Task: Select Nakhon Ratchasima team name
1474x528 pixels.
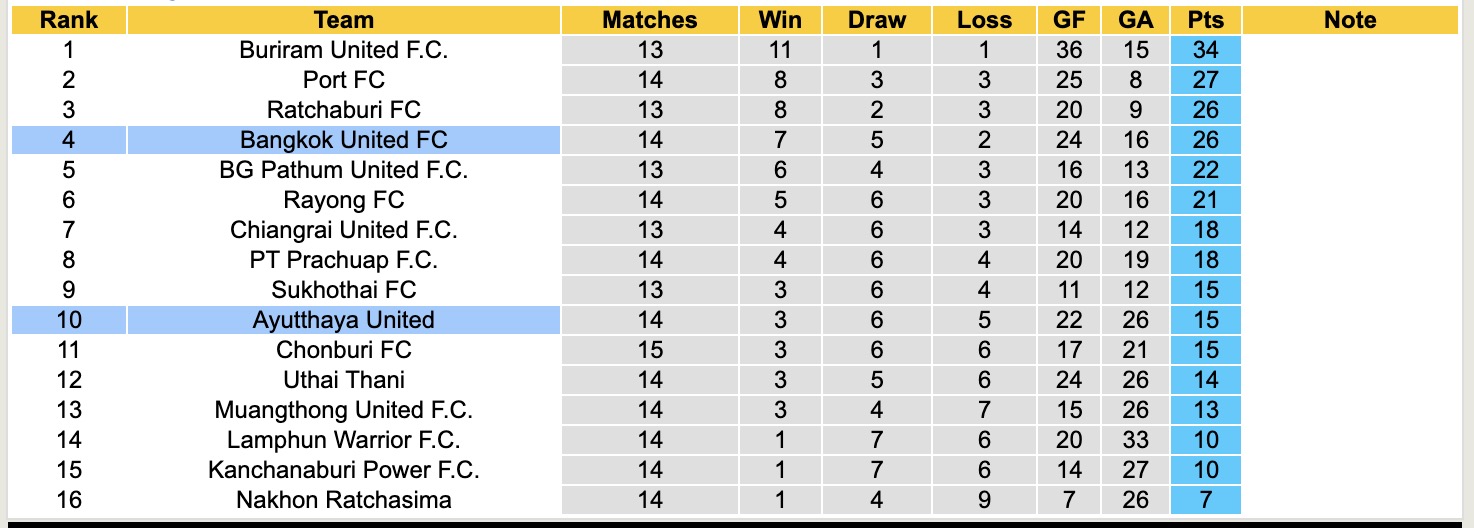Action: coord(343,500)
